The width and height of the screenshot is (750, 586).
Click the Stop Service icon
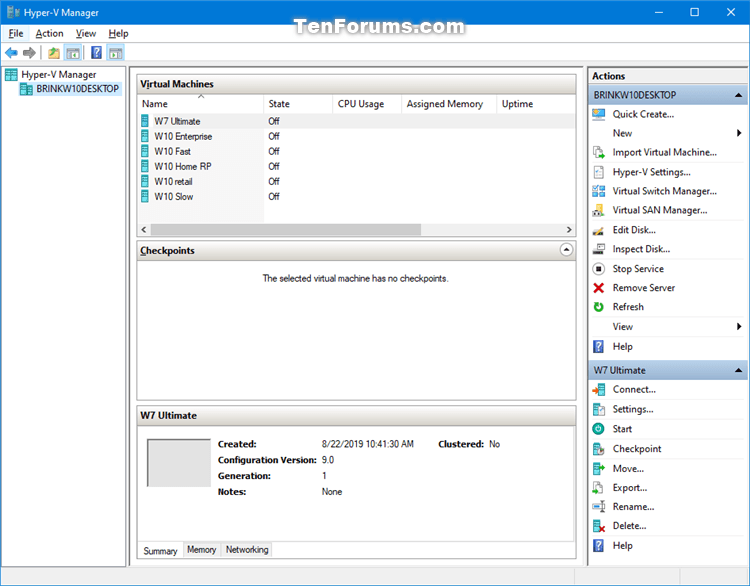click(598, 269)
